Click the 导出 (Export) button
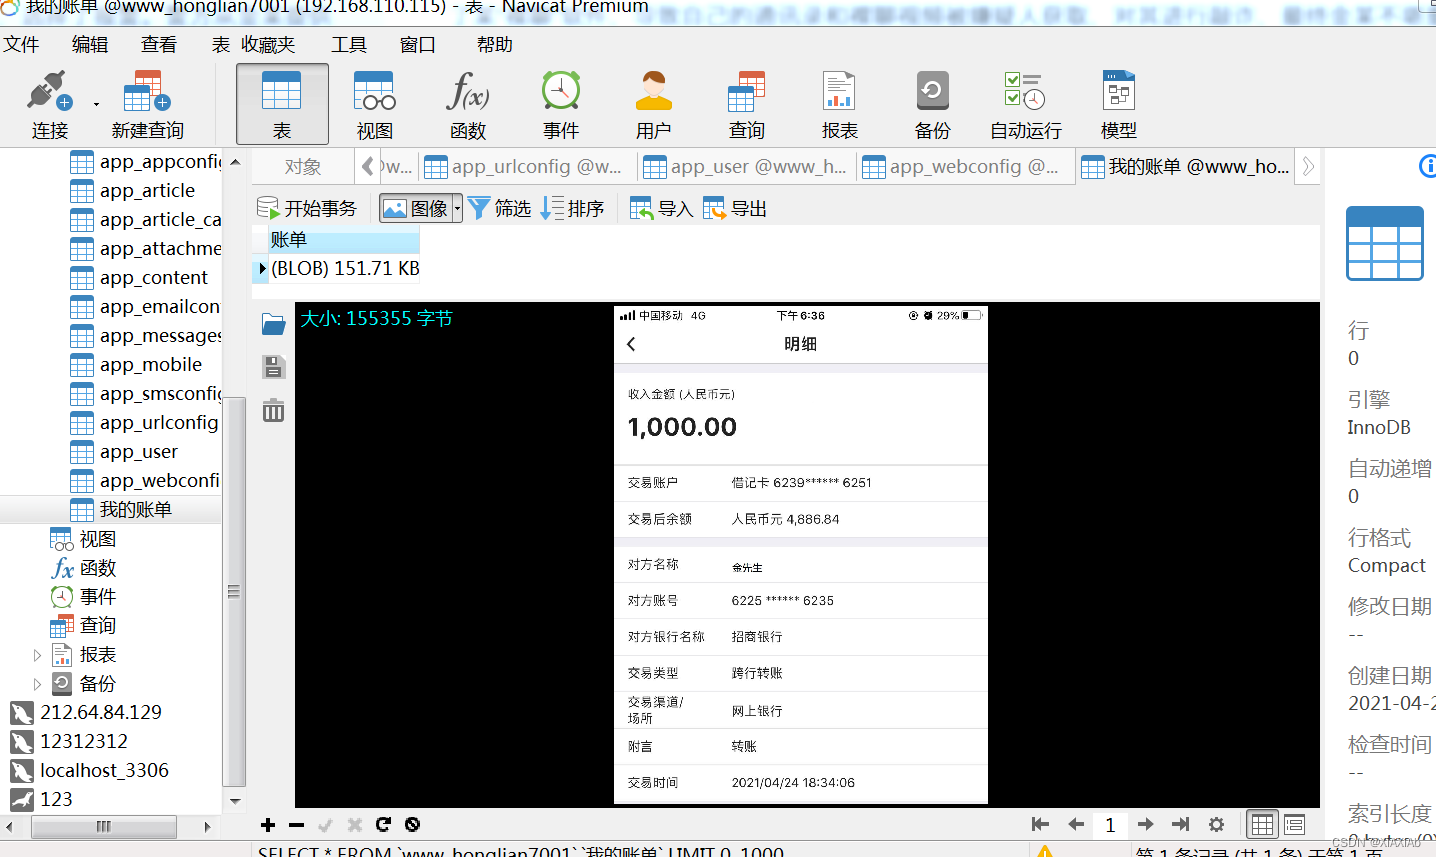The height and width of the screenshot is (857, 1436). pos(735,208)
